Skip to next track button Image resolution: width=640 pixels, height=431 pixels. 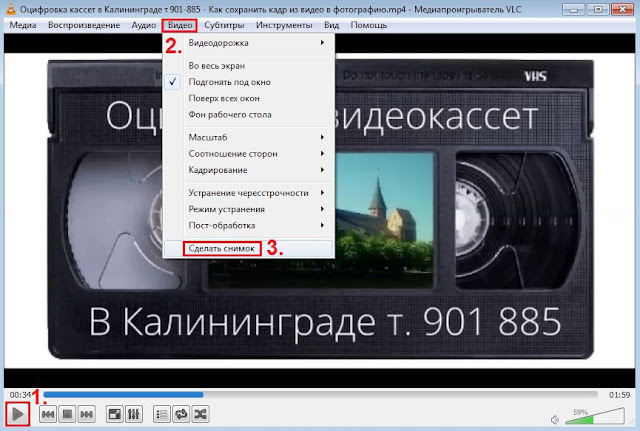[x=87, y=414]
